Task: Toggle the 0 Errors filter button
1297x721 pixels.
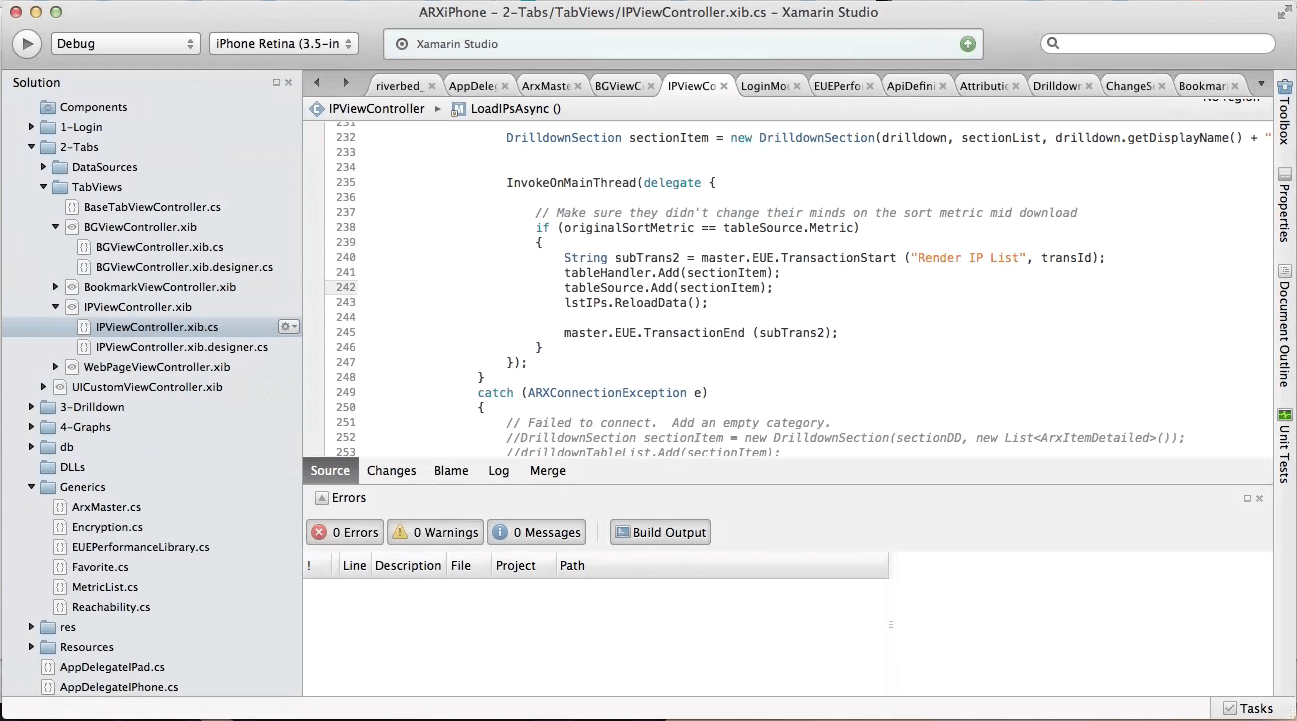Action: [345, 532]
